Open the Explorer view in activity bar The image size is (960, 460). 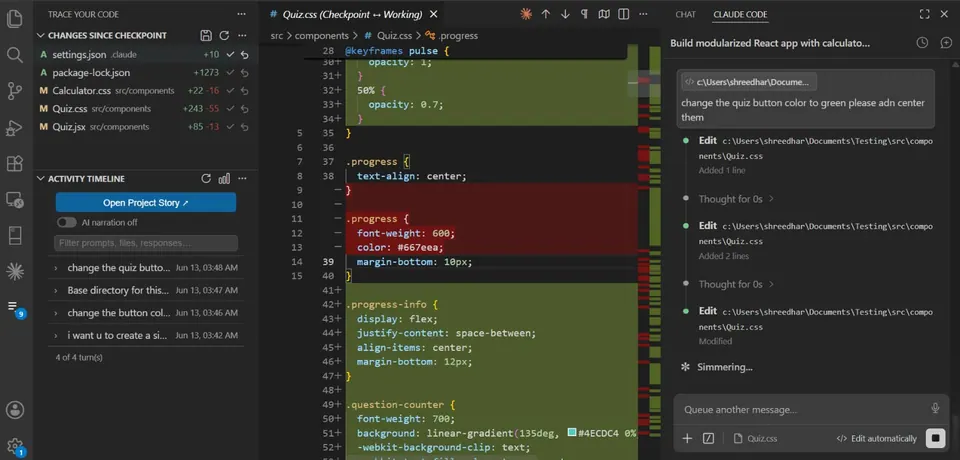tap(15, 19)
